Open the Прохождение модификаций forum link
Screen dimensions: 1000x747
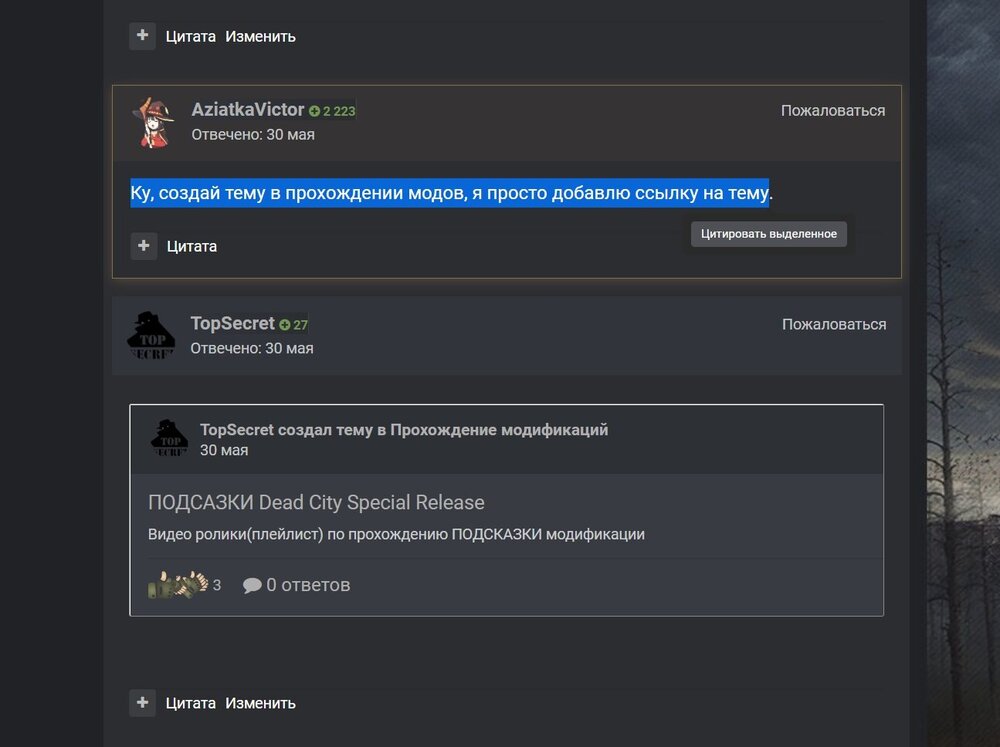pos(499,430)
